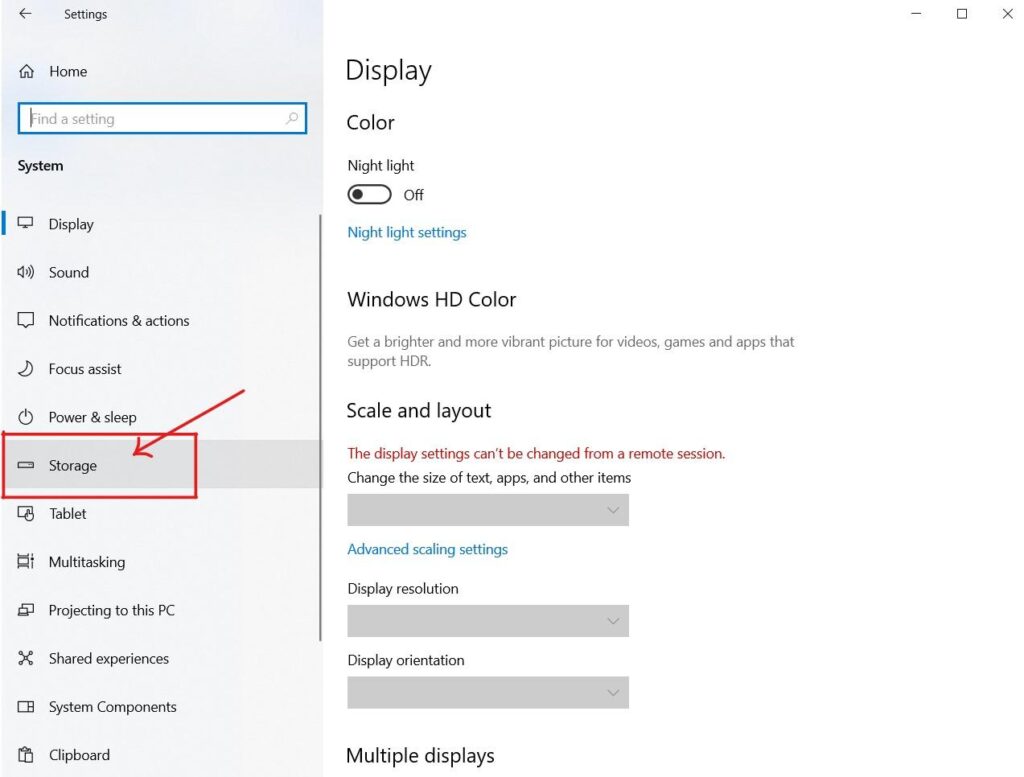Image resolution: width=1024 pixels, height=777 pixels.
Task: Click the Shared experiences icon
Action: click(x=25, y=658)
